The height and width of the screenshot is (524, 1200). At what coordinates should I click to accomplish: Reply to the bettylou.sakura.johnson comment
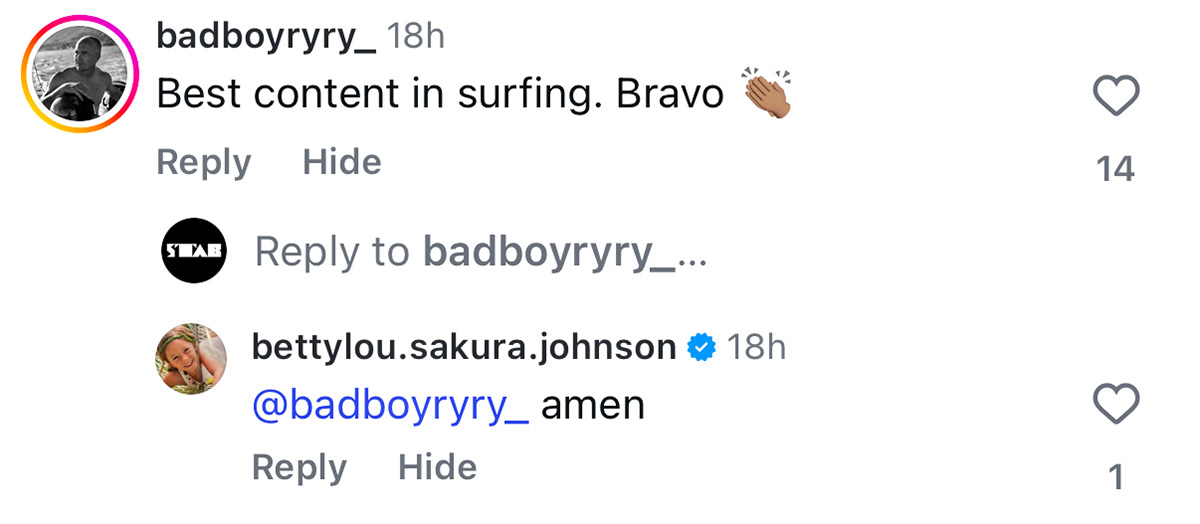[299, 467]
